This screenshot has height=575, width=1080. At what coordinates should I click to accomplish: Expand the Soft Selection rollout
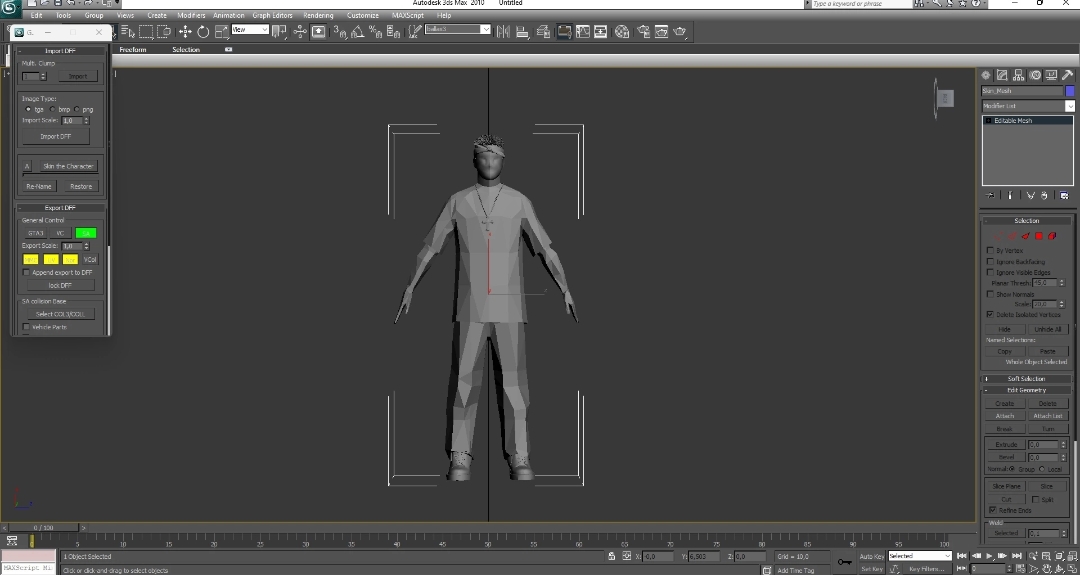[x=1026, y=379]
